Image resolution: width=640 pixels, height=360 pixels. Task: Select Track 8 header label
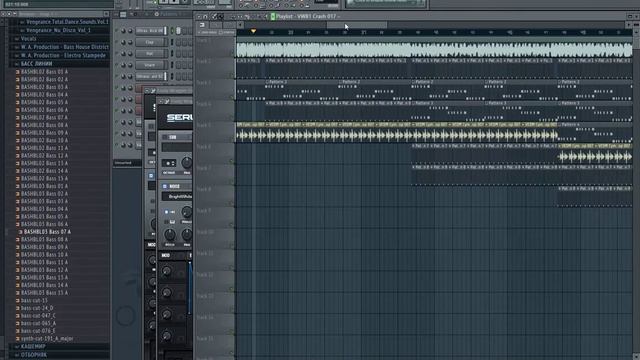pos(203,189)
